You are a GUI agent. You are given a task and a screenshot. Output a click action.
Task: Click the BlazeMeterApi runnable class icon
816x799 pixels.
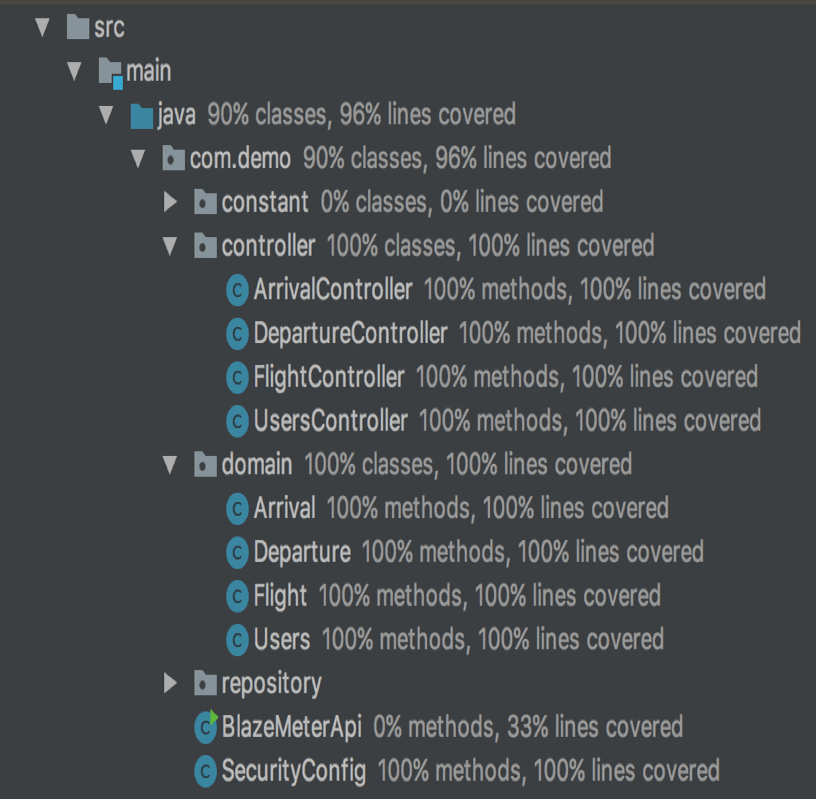(x=206, y=727)
